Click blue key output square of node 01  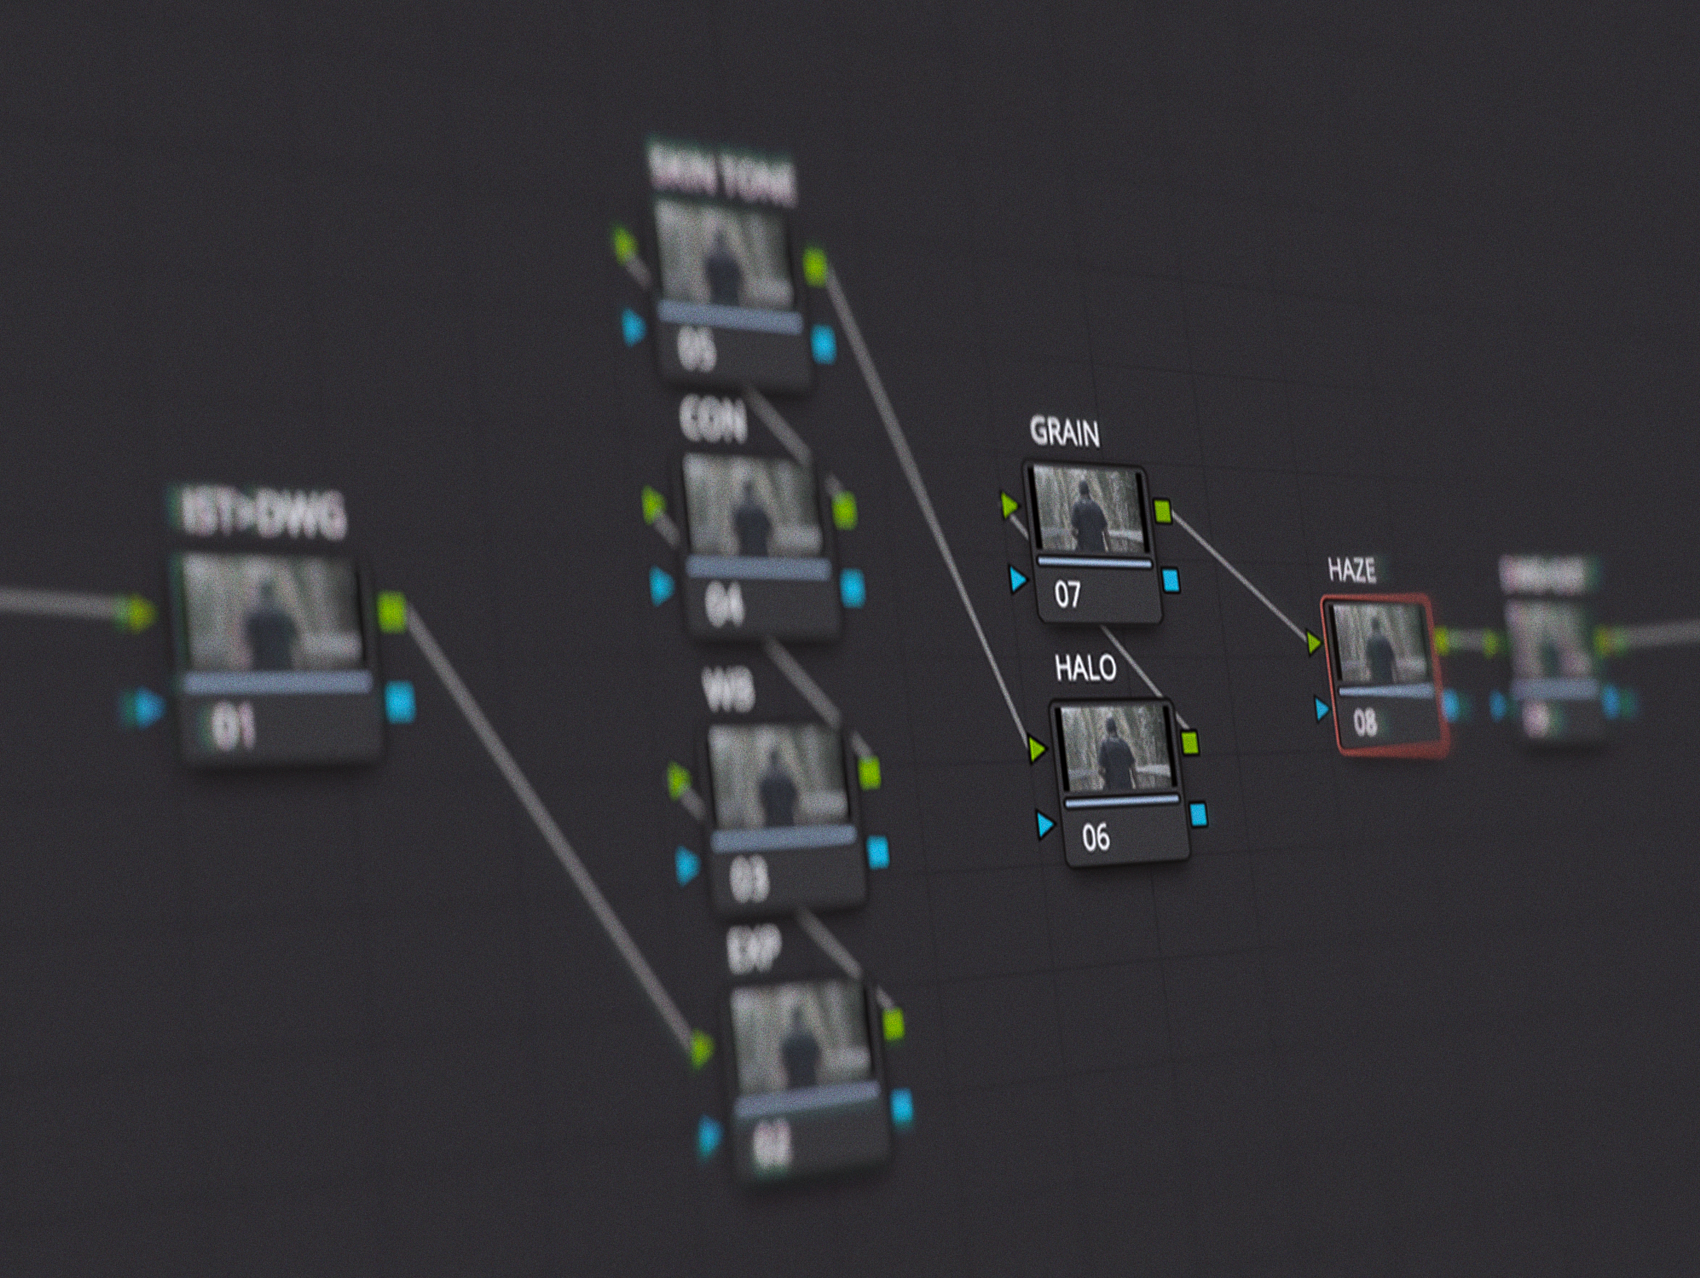pos(400,701)
